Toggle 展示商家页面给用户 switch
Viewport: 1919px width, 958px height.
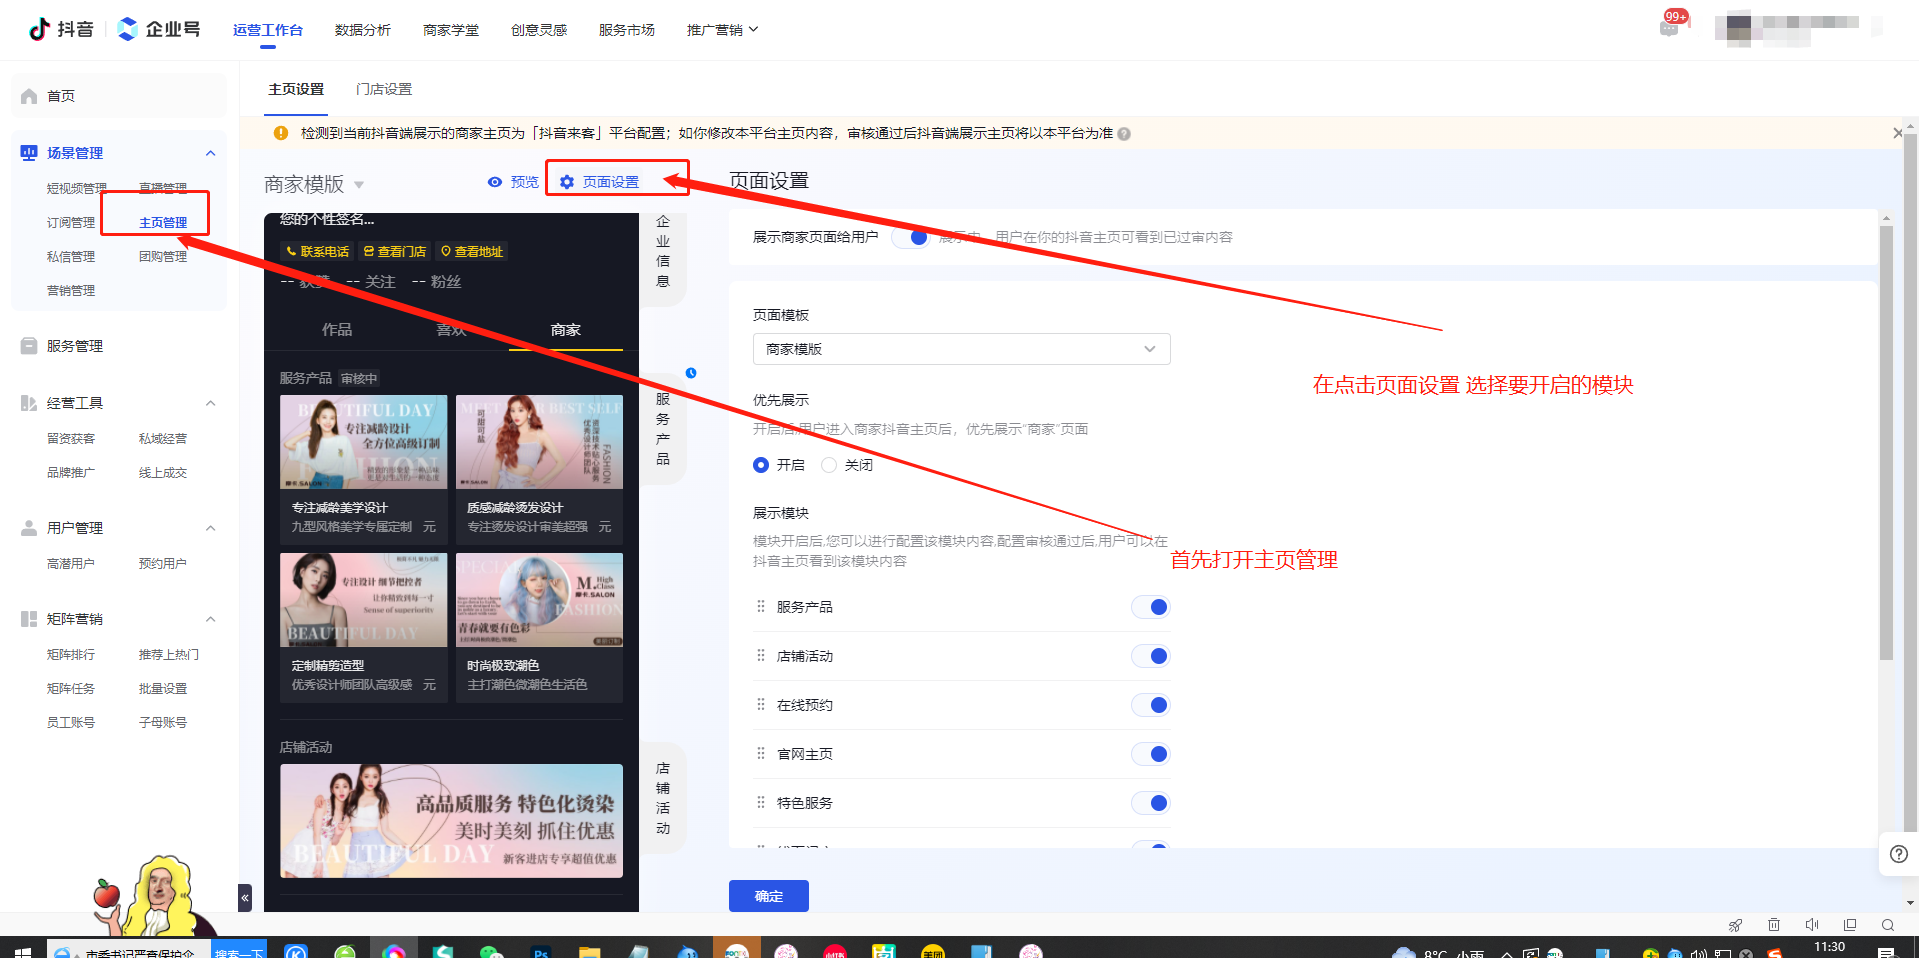pos(910,237)
